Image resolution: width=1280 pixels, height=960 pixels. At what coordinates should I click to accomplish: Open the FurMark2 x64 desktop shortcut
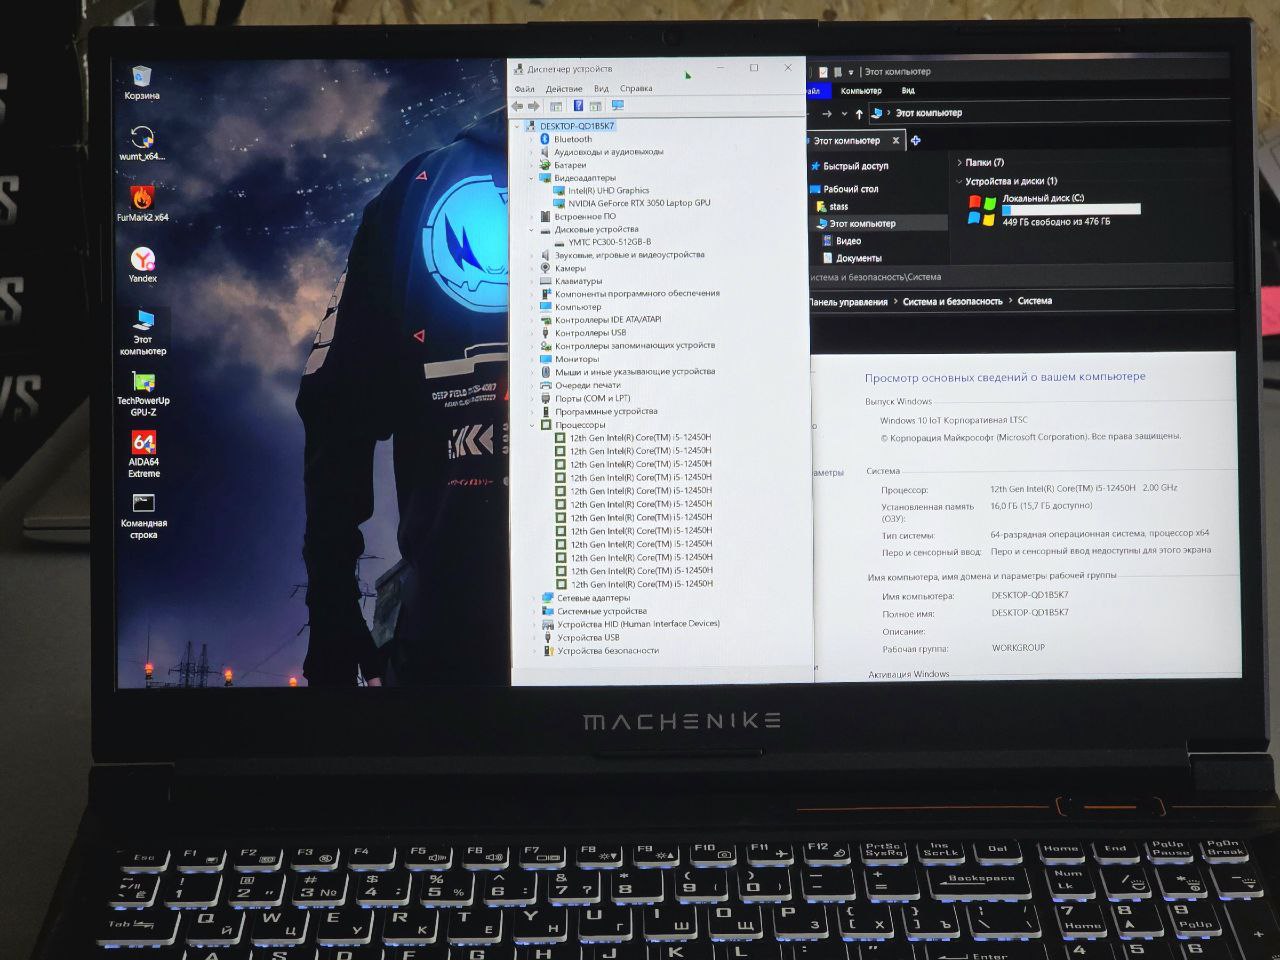(x=142, y=200)
